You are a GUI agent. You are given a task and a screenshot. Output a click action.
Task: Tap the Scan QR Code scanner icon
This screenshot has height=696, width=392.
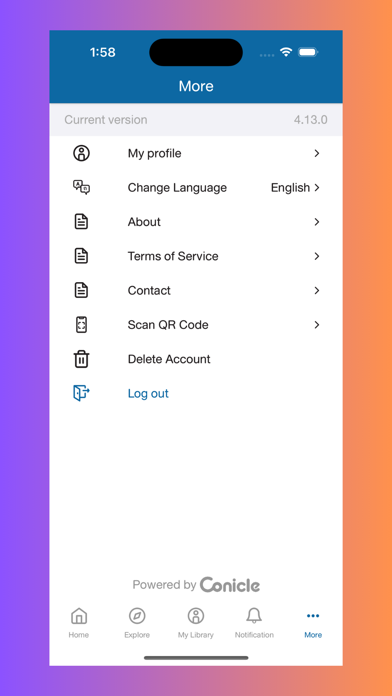[81, 324]
